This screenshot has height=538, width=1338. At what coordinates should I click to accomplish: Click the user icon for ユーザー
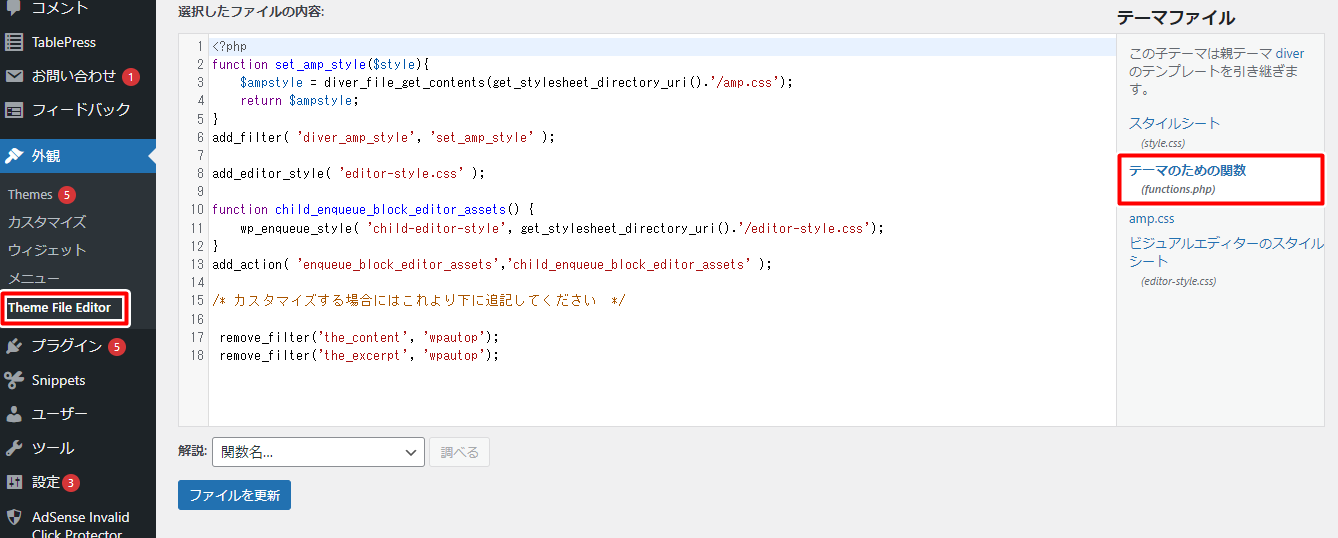(14, 414)
